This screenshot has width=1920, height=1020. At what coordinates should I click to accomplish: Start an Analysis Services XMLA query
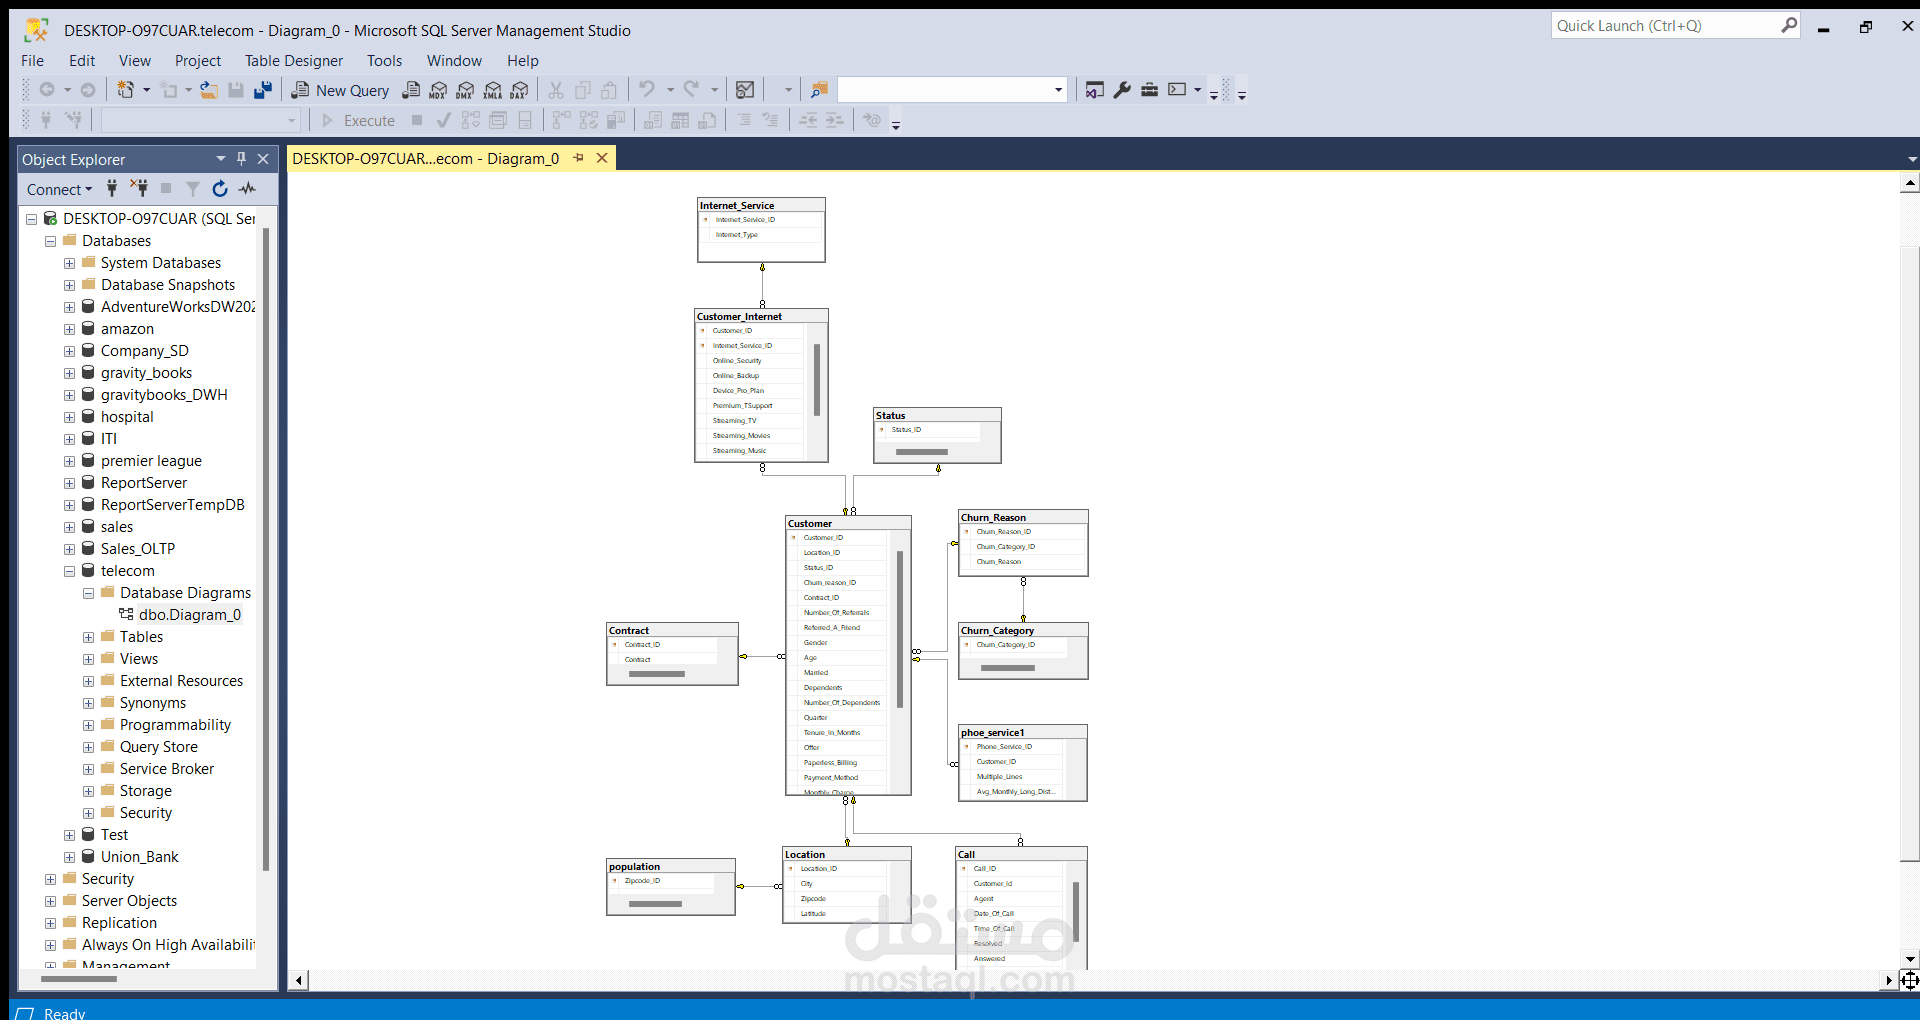pos(492,90)
